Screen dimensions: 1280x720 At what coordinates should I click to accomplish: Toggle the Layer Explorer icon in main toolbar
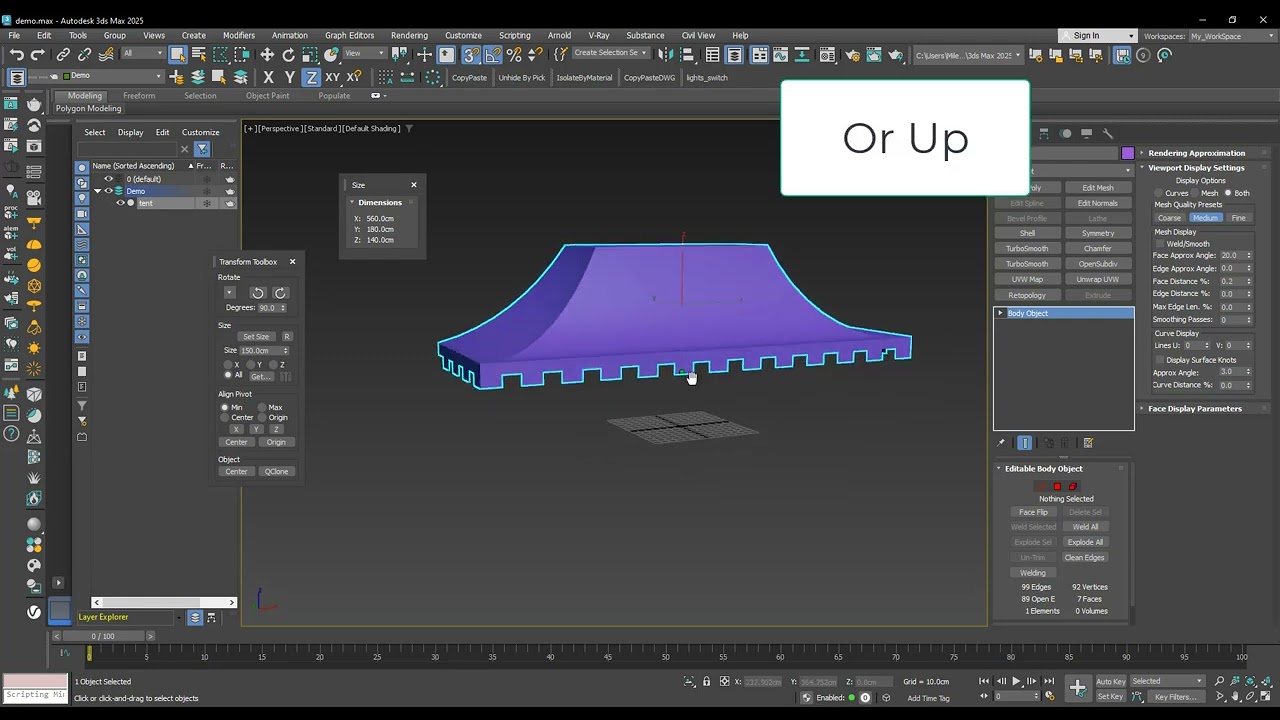(735, 55)
